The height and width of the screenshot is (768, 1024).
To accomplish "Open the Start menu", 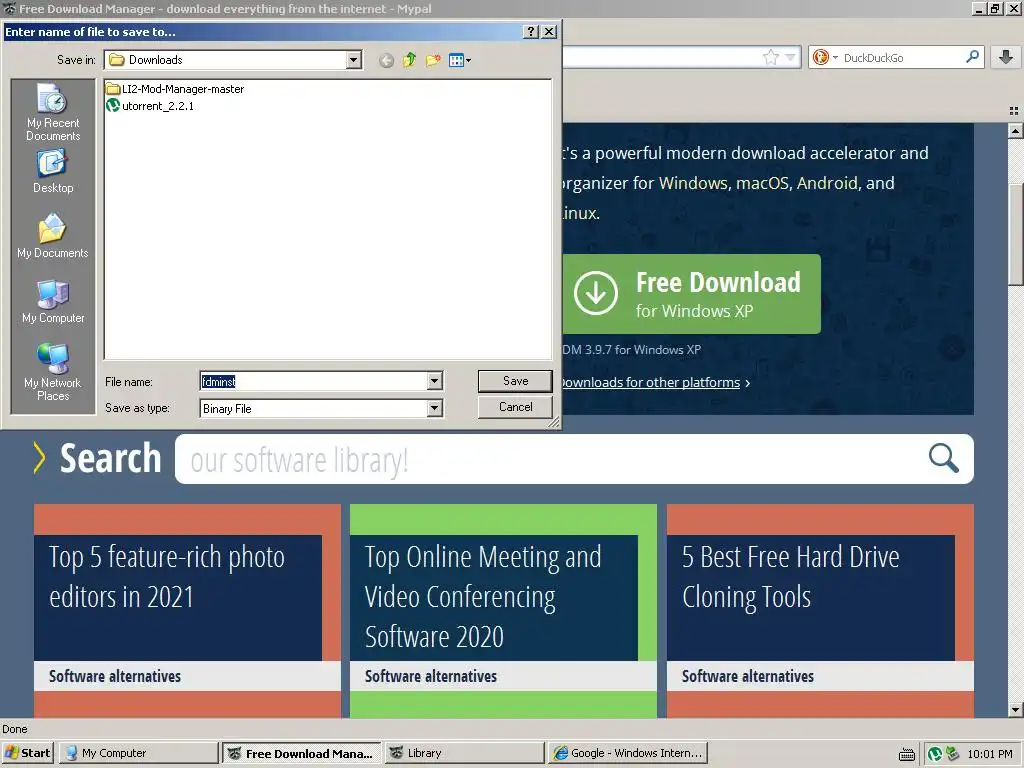I will click(x=27, y=753).
